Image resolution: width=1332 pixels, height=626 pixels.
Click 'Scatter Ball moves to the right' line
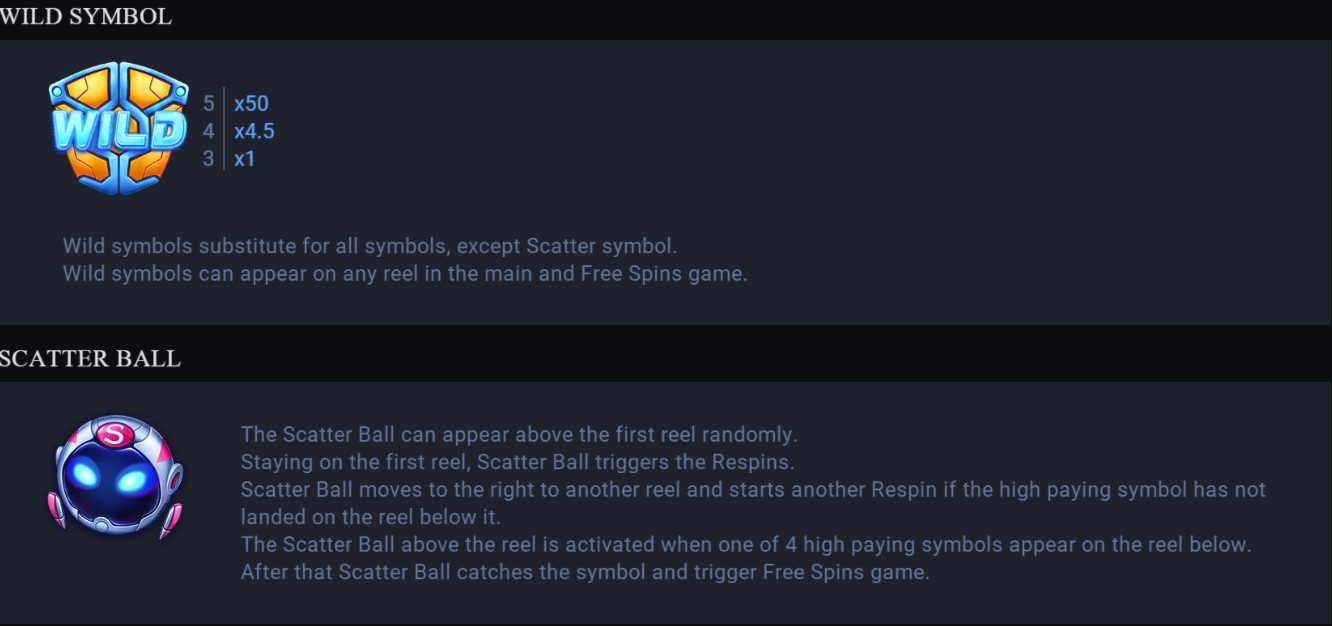tap(753, 490)
